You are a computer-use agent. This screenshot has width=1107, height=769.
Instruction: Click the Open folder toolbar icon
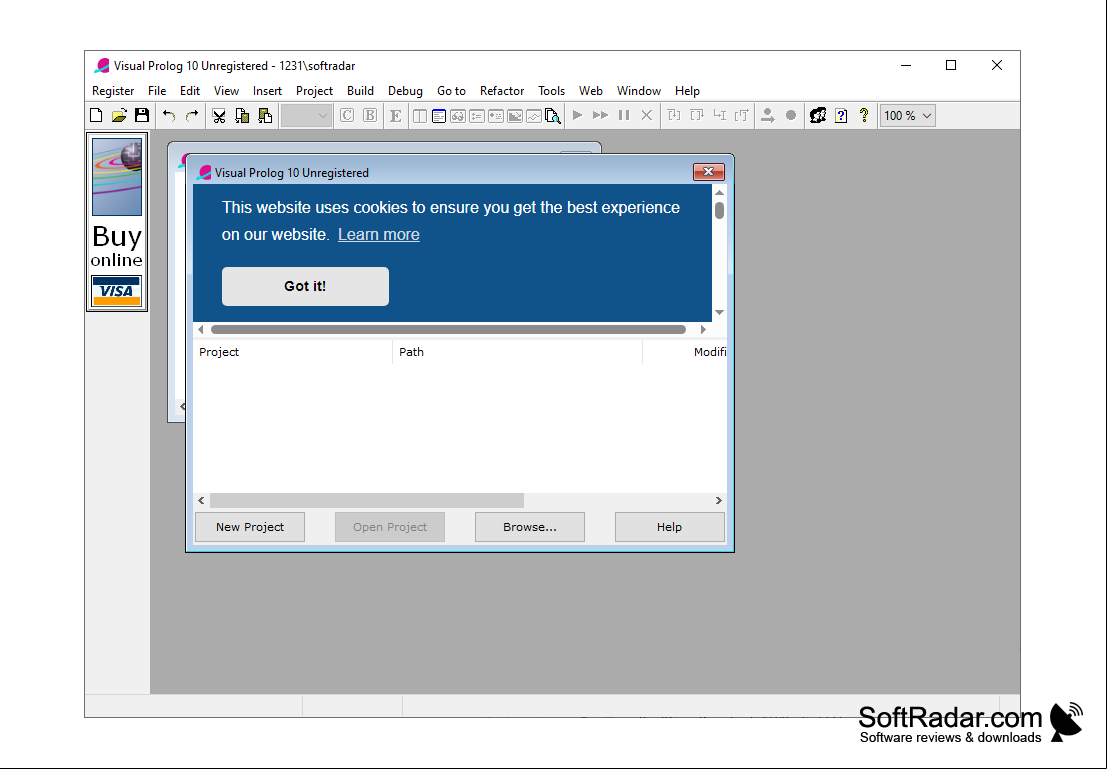[119, 115]
